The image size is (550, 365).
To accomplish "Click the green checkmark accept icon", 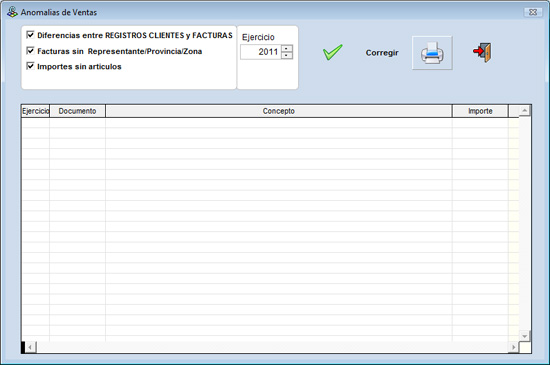I will point(332,52).
